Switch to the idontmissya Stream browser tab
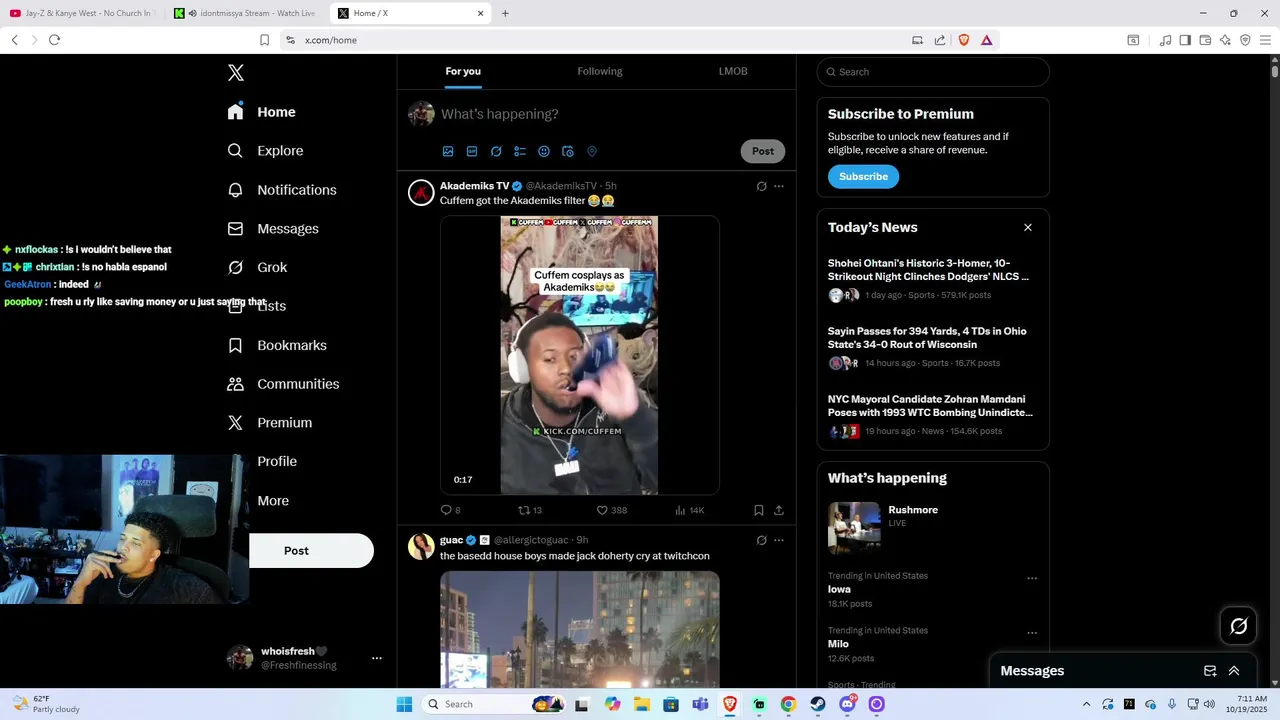The height and width of the screenshot is (720, 1280). (245, 13)
